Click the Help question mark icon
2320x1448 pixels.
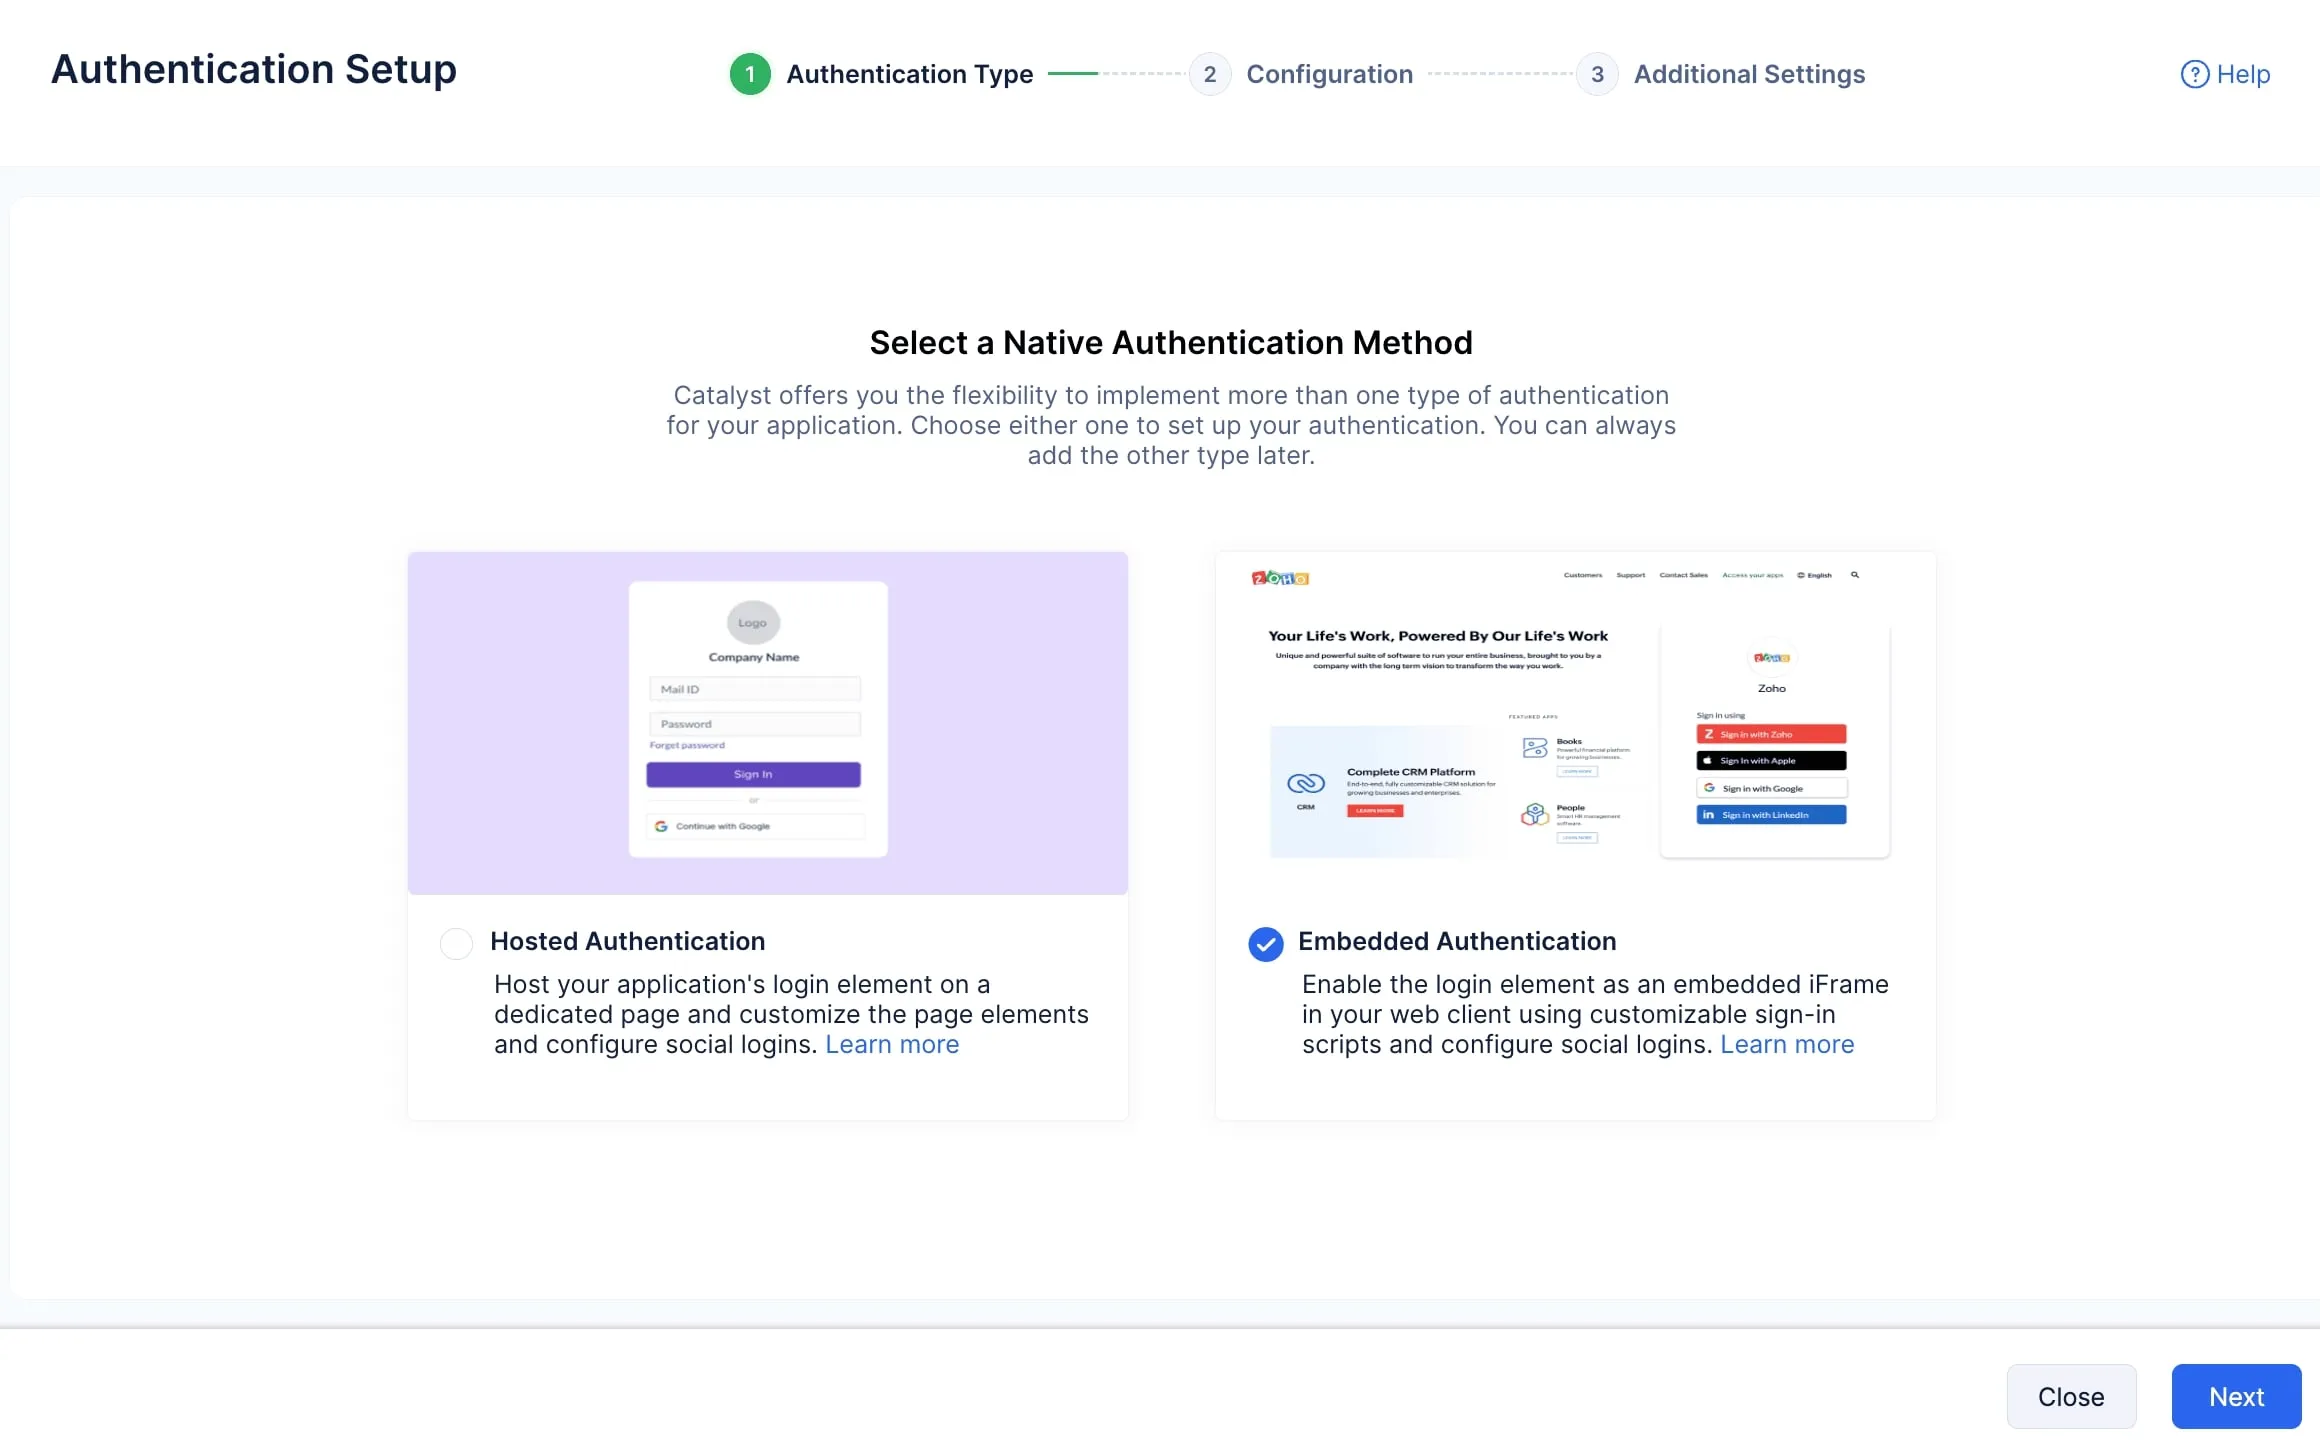tap(2194, 74)
